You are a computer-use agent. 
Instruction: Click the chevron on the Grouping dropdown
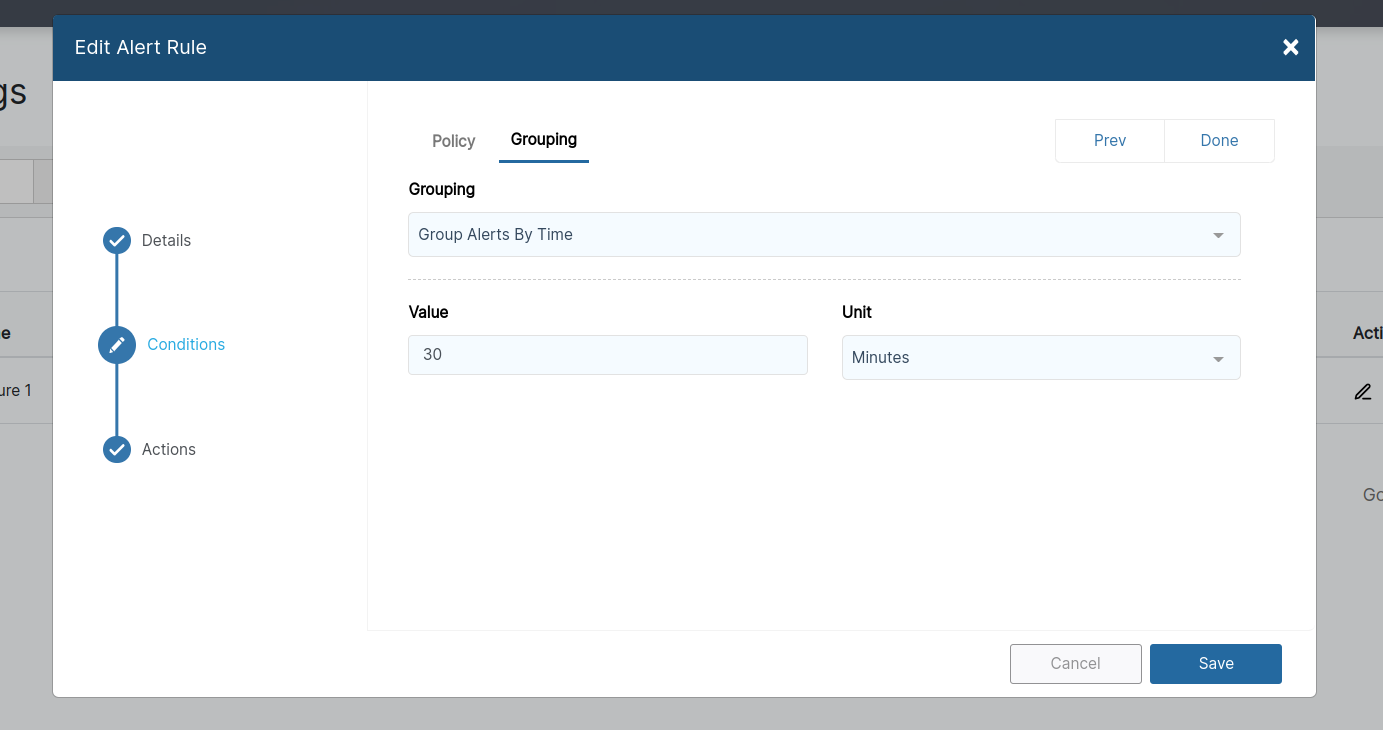point(1218,234)
